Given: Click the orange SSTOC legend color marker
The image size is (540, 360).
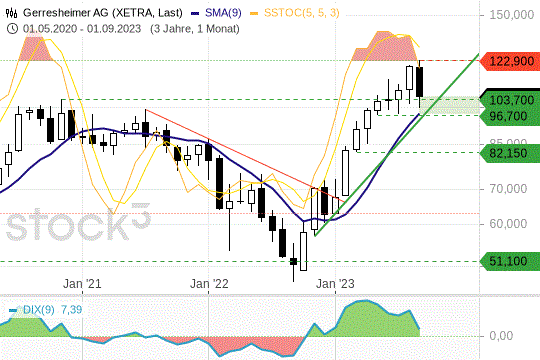Looking at the screenshot, I should [254, 13].
